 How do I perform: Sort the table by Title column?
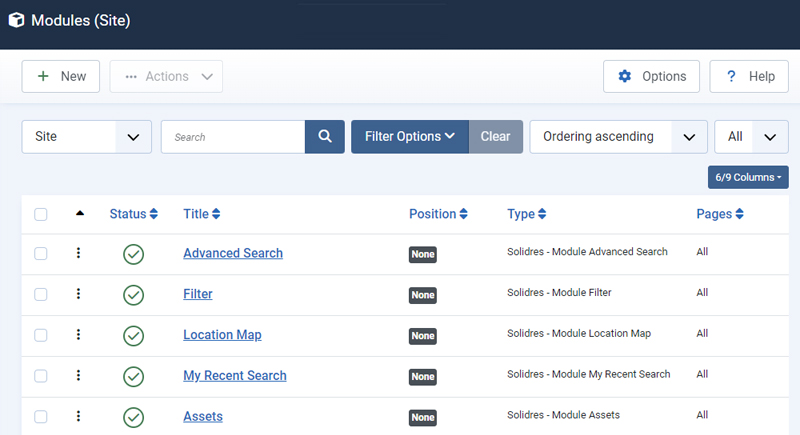pos(202,214)
